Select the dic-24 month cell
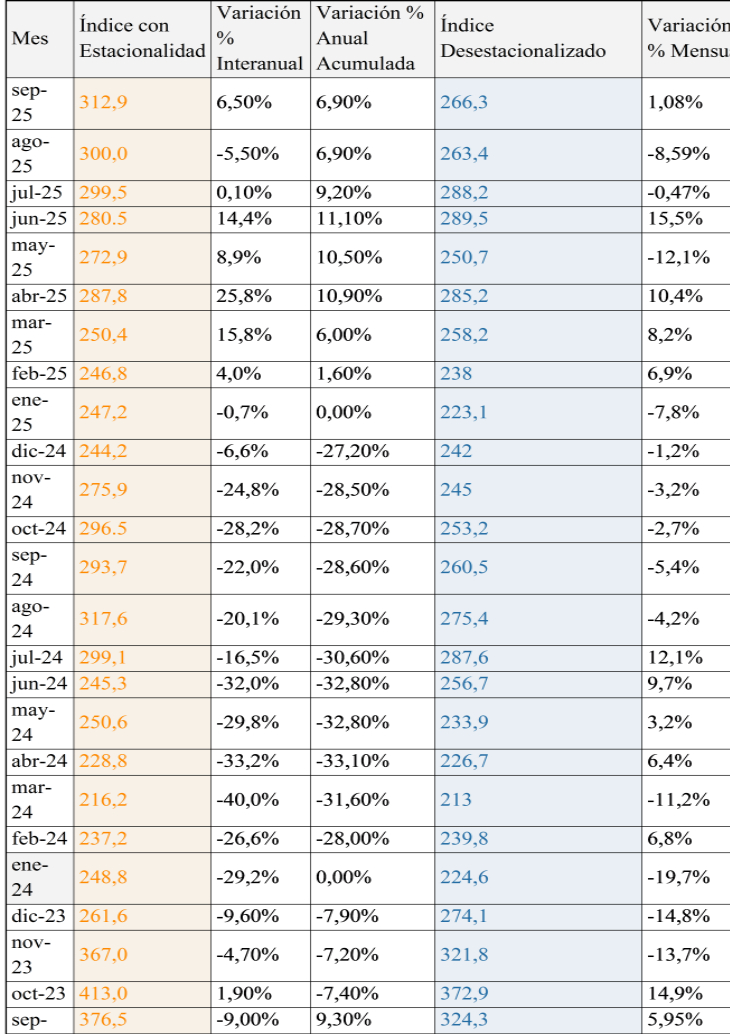The height and width of the screenshot is (1034, 730). pyautogui.click(x=38, y=451)
